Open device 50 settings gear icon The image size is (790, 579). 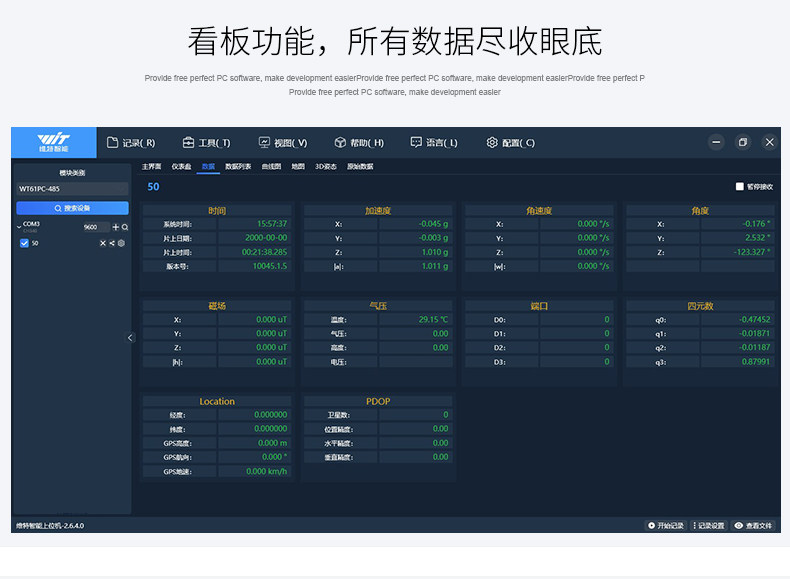pos(121,243)
